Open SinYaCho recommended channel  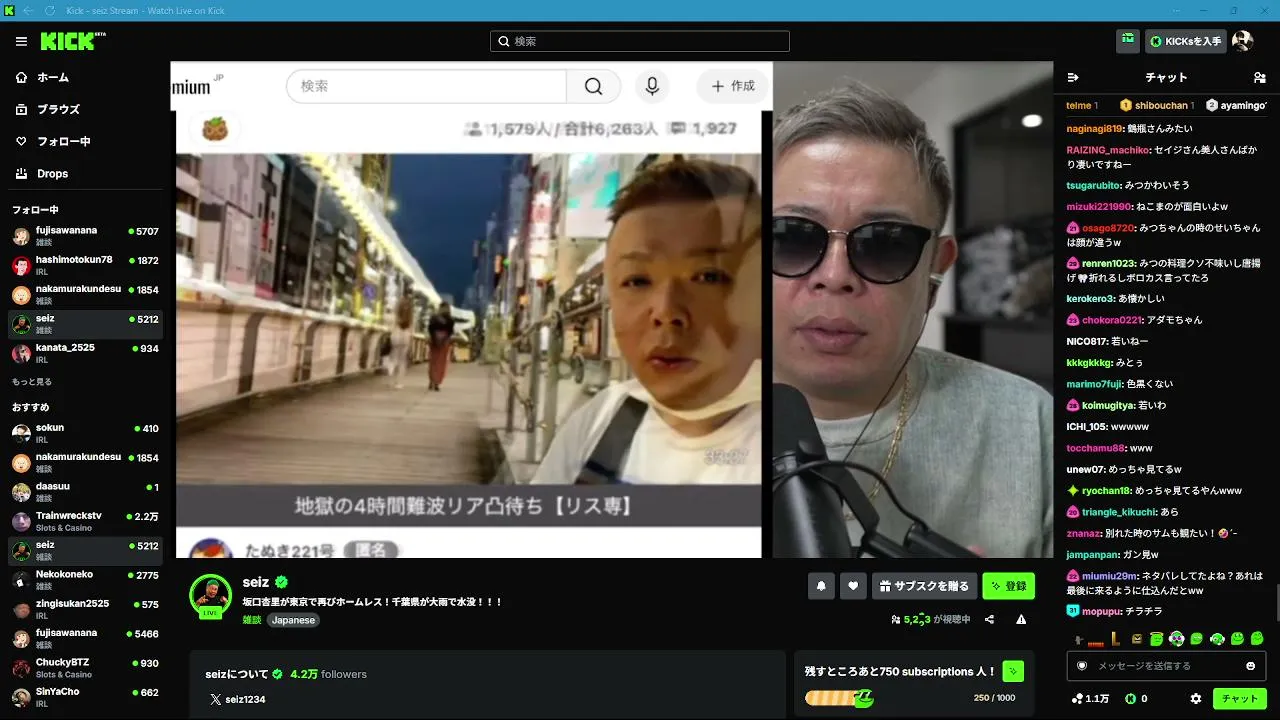coord(85,697)
